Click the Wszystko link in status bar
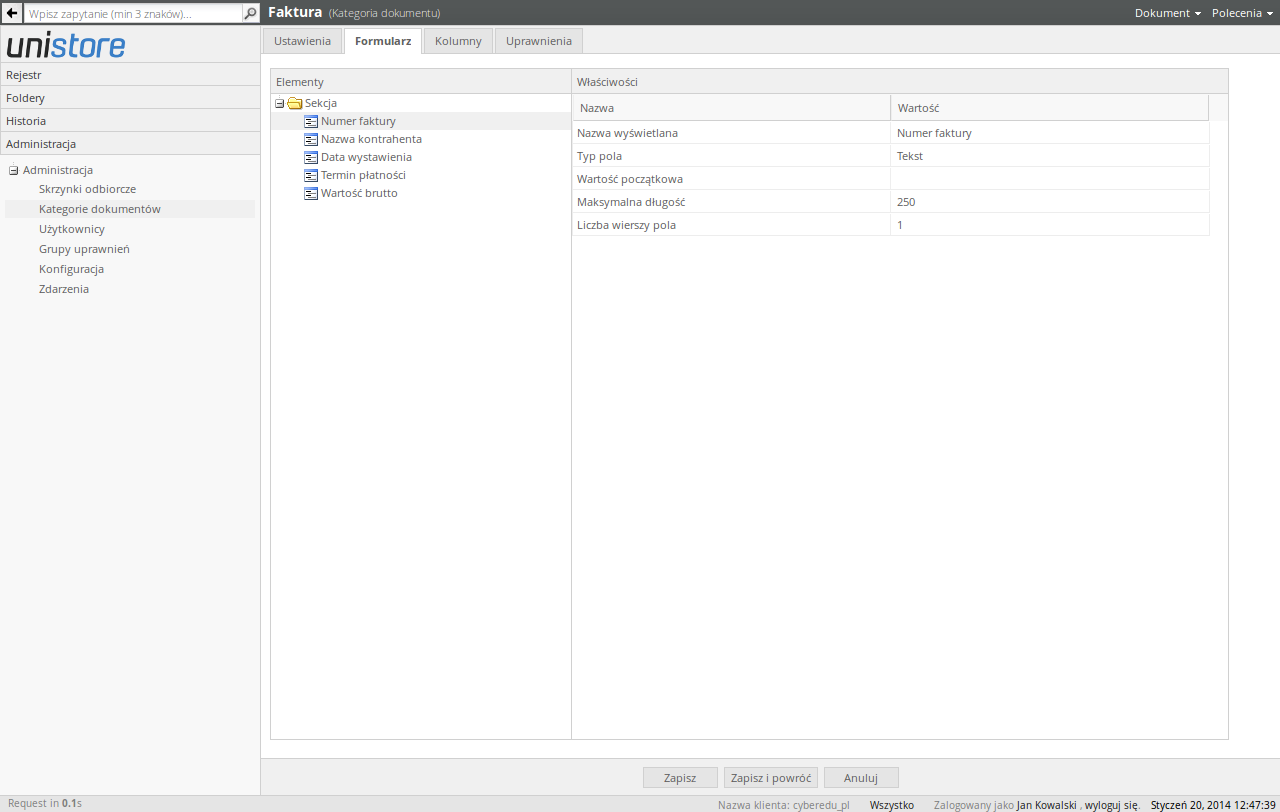The image size is (1280, 812). click(x=892, y=804)
